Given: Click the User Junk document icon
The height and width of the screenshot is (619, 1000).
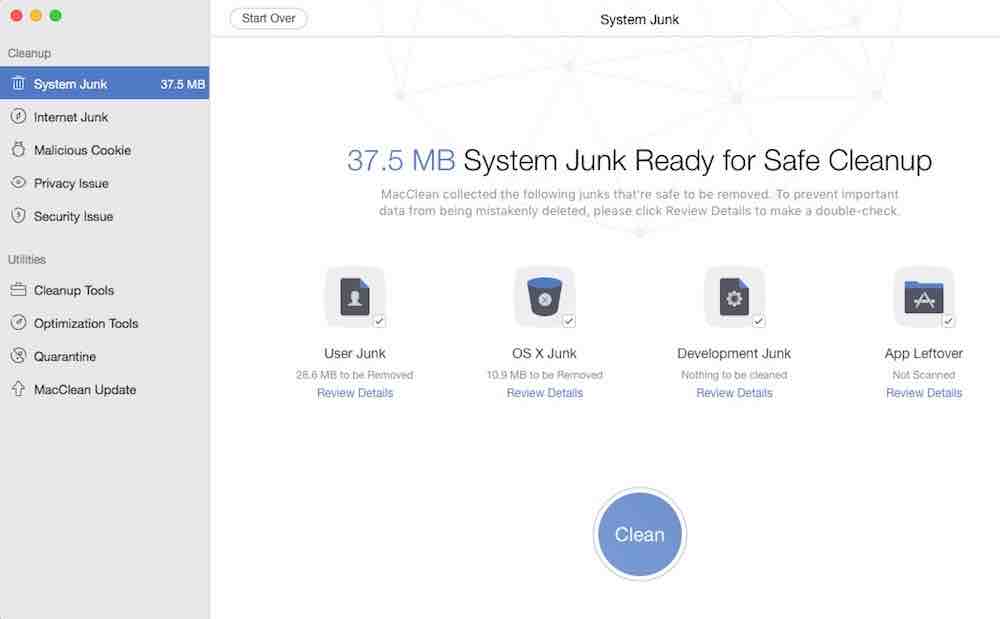Looking at the screenshot, I should (x=355, y=296).
